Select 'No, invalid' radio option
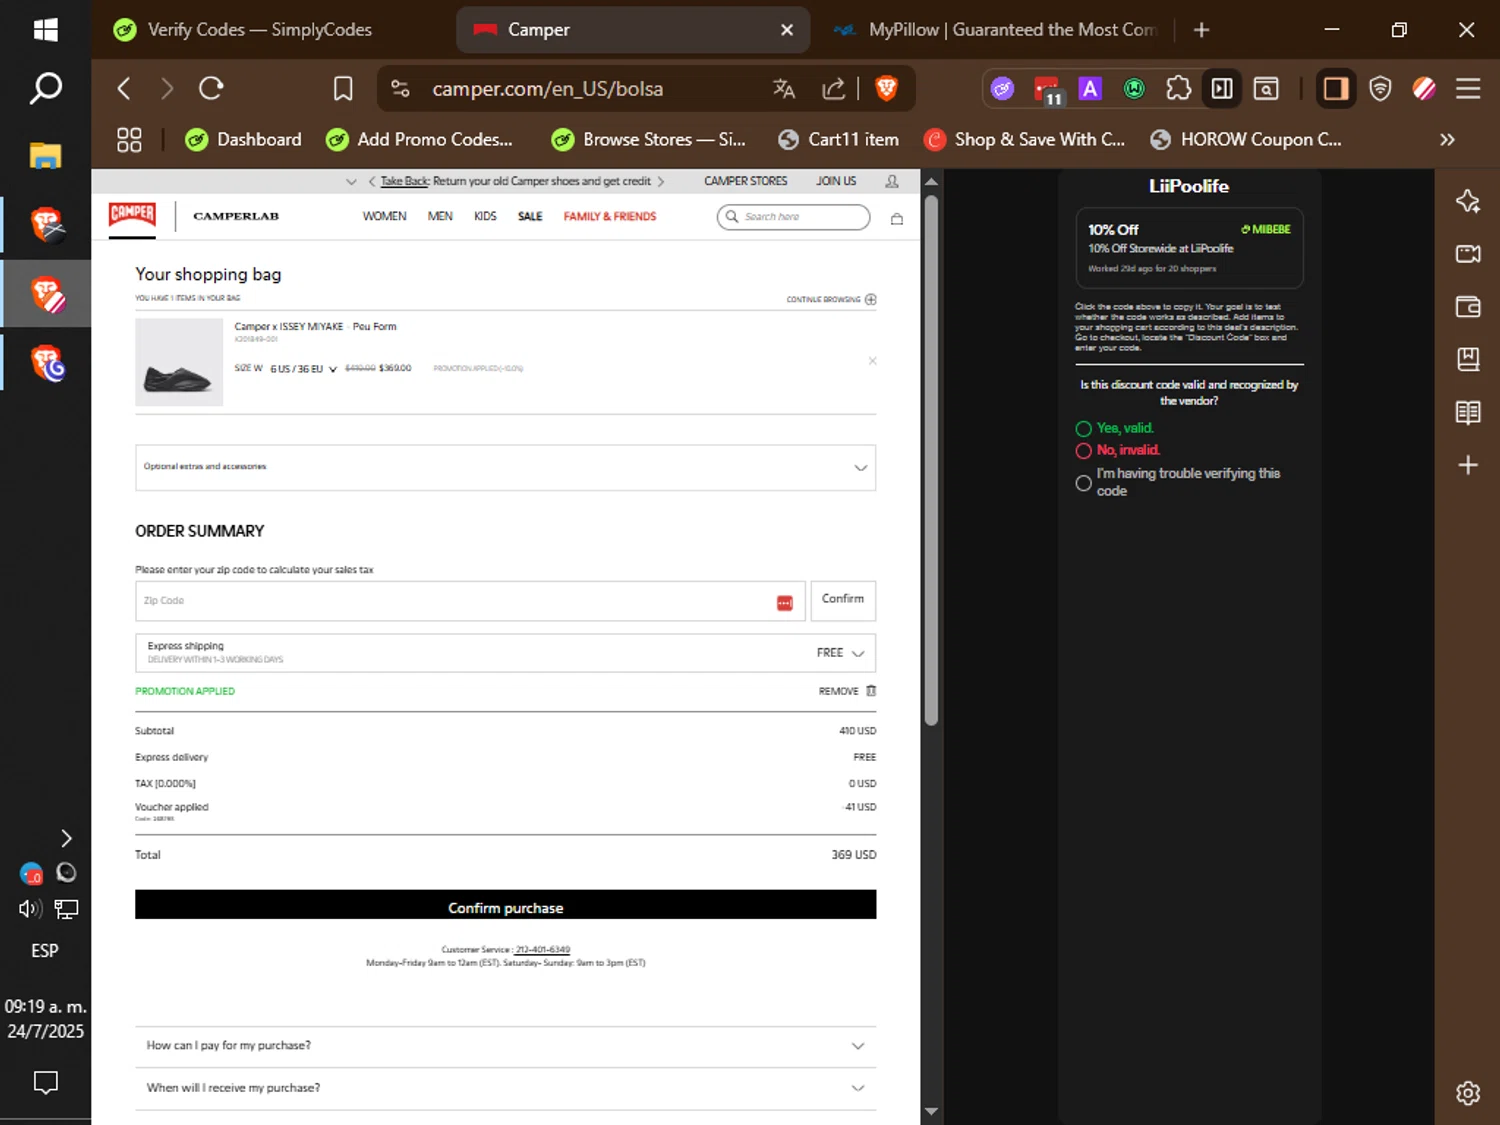 pos(1083,451)
